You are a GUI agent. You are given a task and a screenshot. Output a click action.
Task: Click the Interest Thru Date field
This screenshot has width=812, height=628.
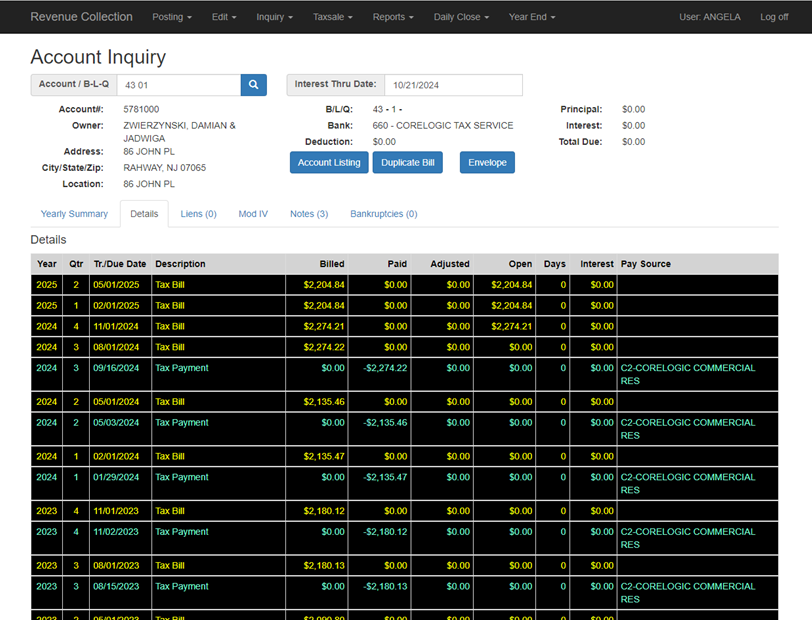pyautogui.click(x=453, y=85)
